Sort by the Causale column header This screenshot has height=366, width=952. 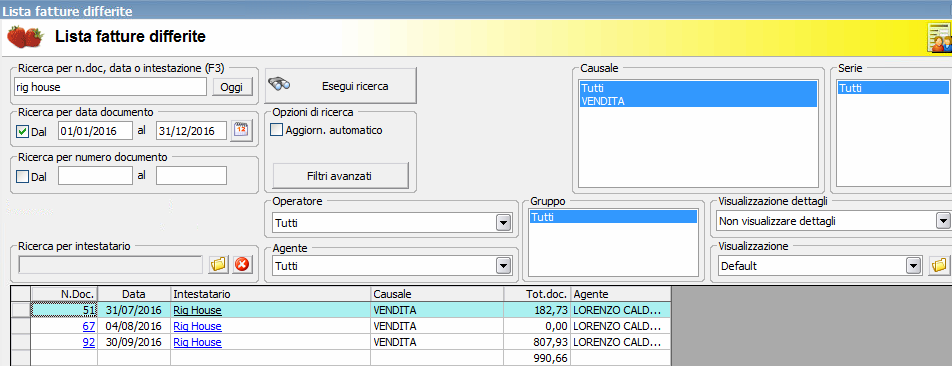pos(437,294)
